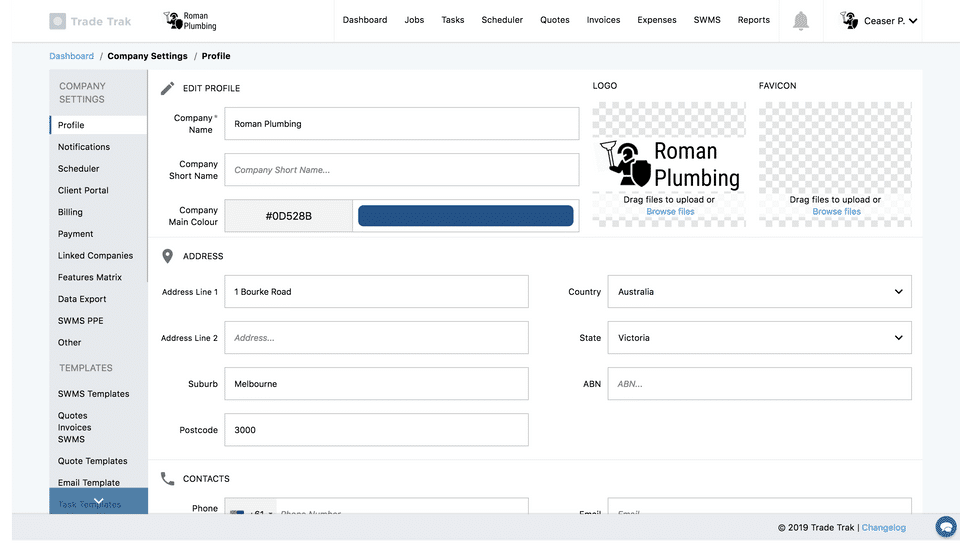
Task: Expand the Ceaser P. user menu
Action: [913, 21]
